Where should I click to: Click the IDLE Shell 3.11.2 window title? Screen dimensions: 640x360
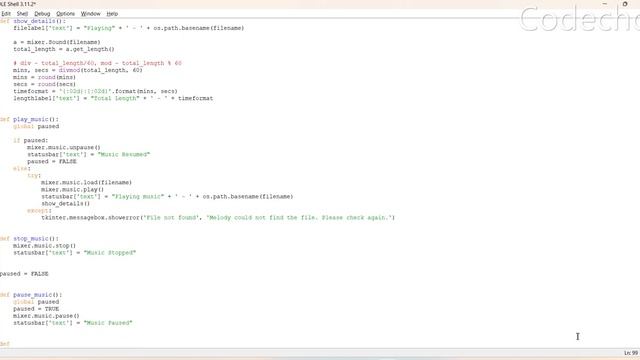click(18, 4)
